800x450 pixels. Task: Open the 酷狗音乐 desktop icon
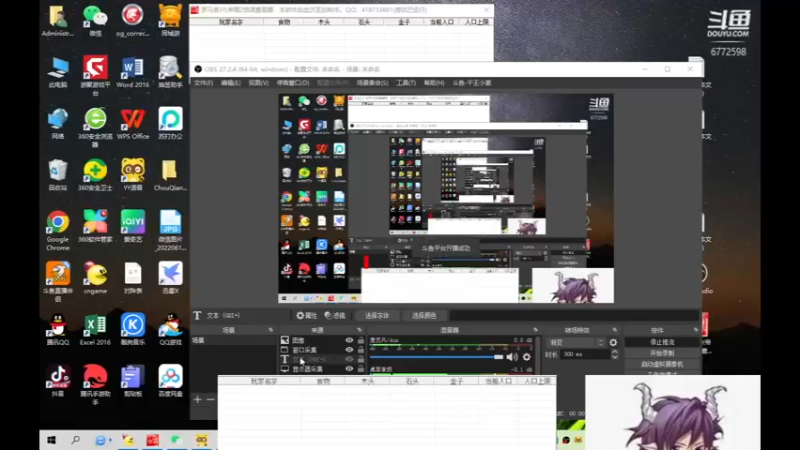[133, 329]
